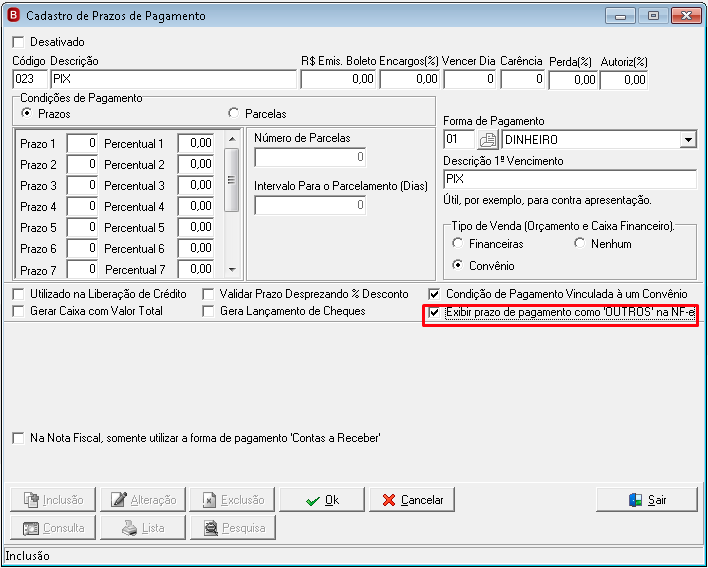Click the red B application icon in title bar
This screenshot has height=568, width=708.
pos(14,15)
